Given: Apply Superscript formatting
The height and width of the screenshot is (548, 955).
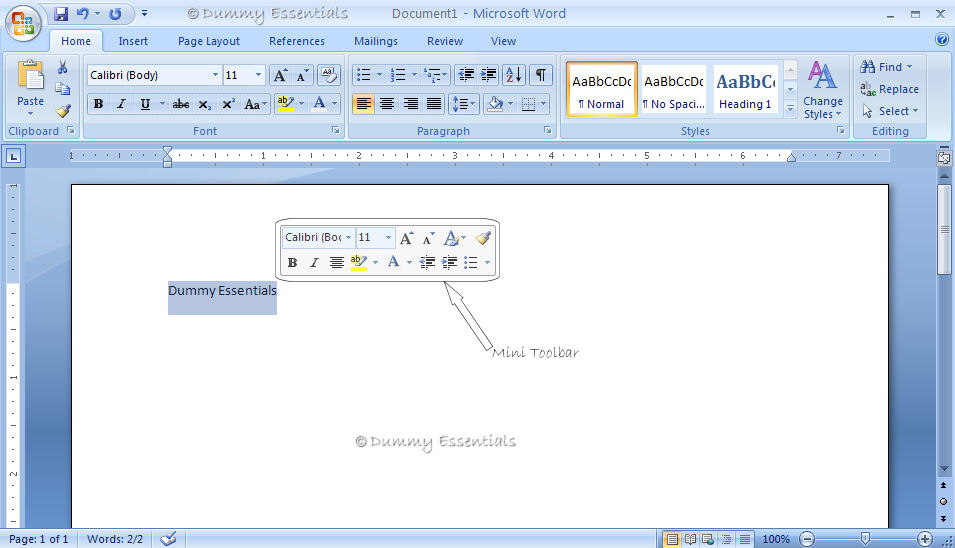Looking at the screenshot, I should tap(228, 104).
